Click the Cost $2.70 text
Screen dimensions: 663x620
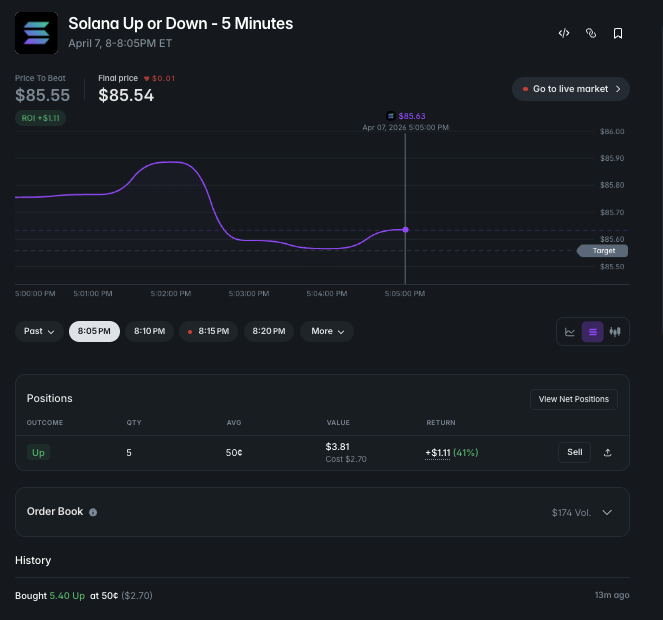pos(346,459)
